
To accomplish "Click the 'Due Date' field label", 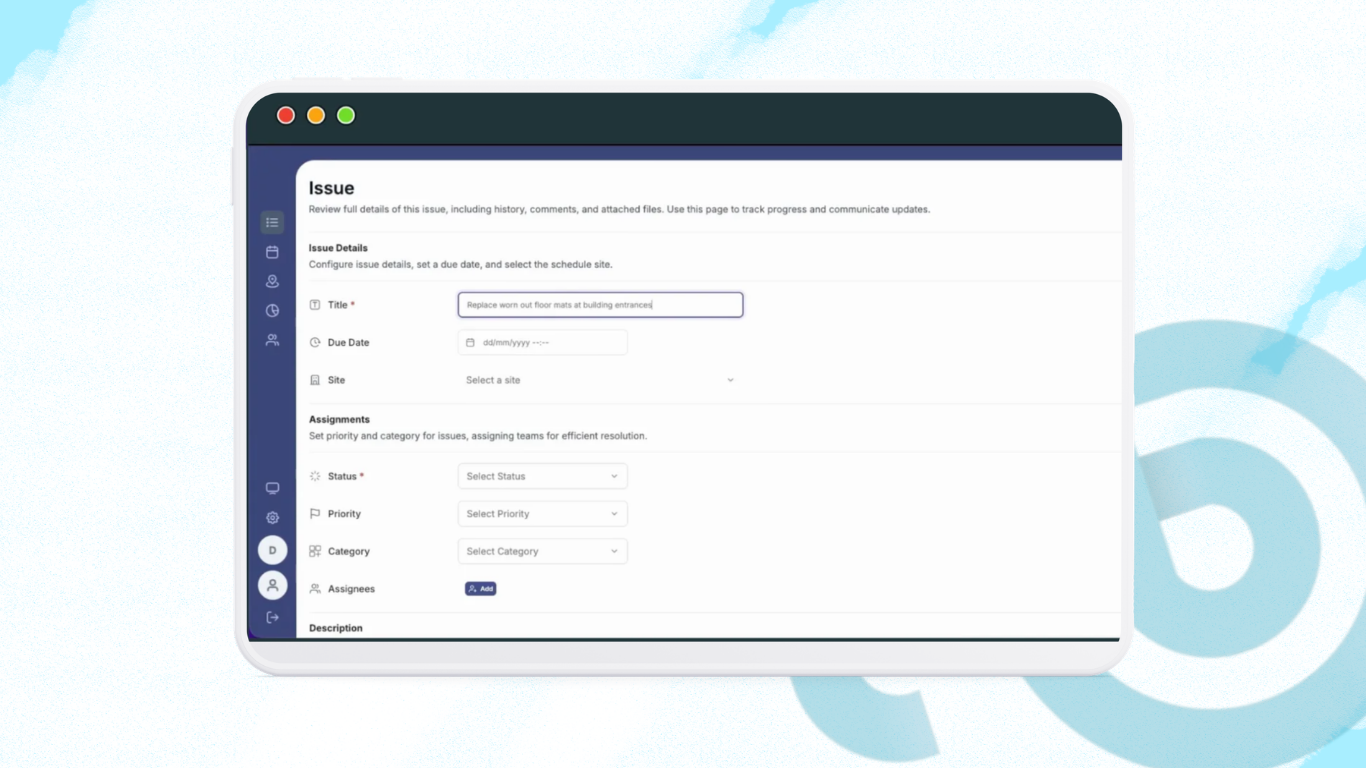I will click(348, 342).
